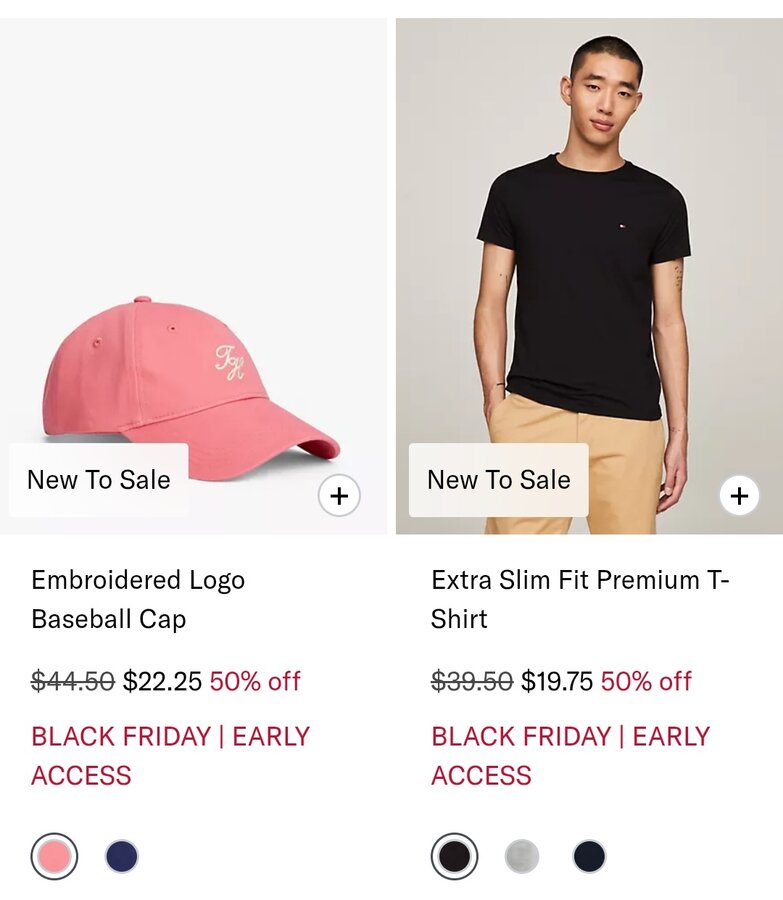Select the pink color swatch for the cap
Image resolution: width=783 pixels, height=900 pixels.
pyautogui.click(x=54, y=856)
